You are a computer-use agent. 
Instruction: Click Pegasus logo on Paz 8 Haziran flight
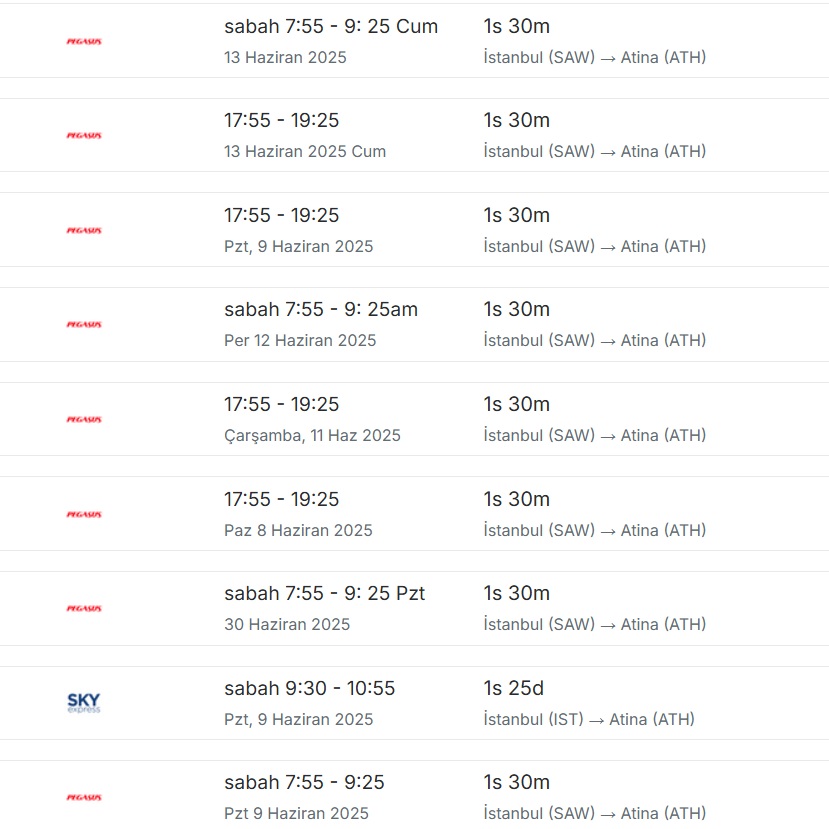pyautogui.click(x=84, y=514)
